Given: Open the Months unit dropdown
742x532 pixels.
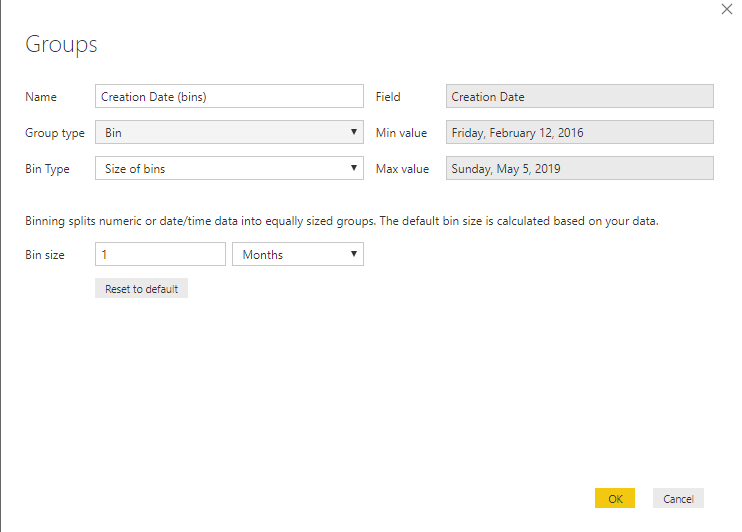Looking at the screenshot, I should pos(298,254).
